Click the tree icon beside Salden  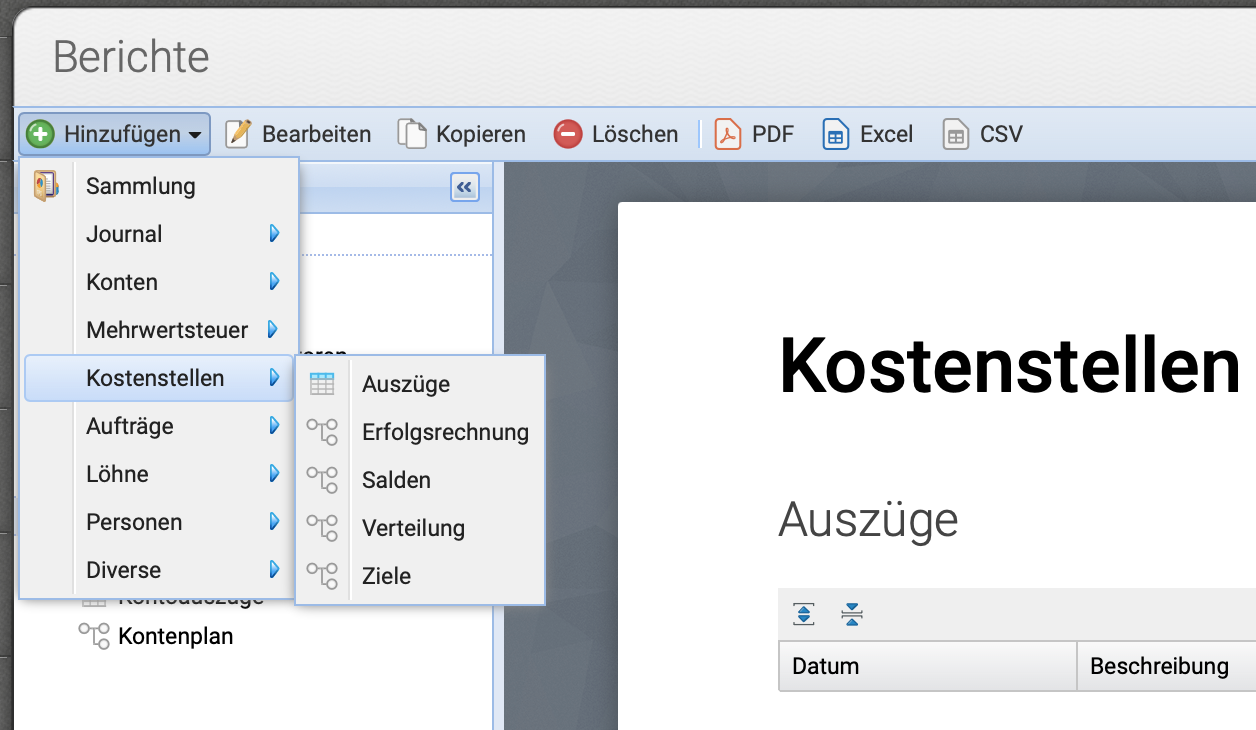click(322, 480)
